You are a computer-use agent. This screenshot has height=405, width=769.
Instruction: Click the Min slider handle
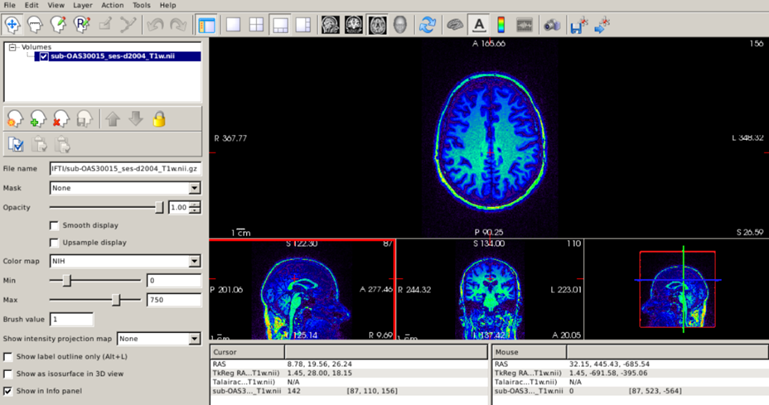pyautogui.click(x=67, y=280)
